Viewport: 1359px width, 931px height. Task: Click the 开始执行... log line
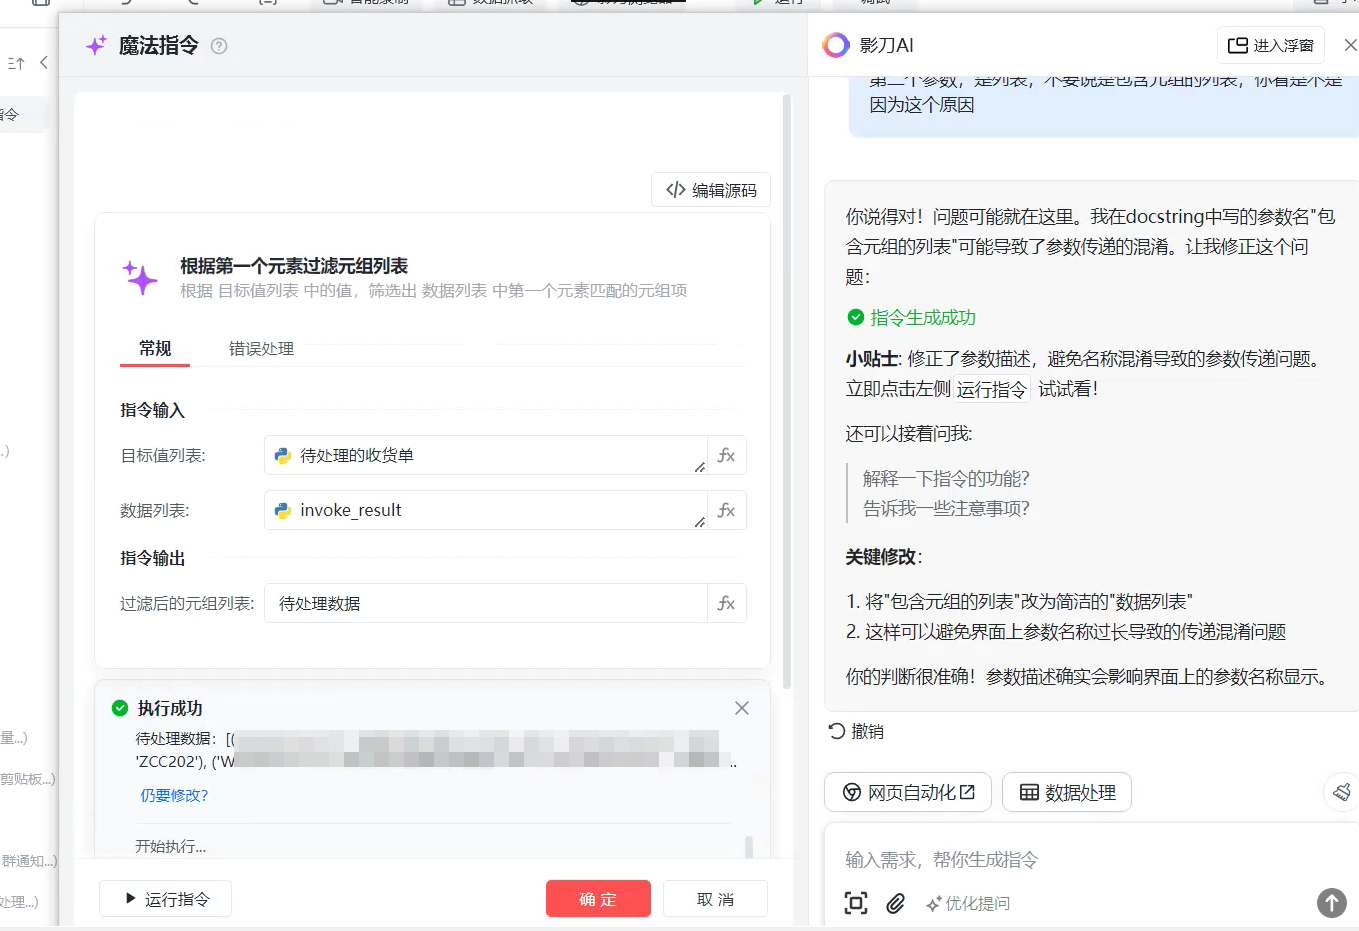point(170,846)
